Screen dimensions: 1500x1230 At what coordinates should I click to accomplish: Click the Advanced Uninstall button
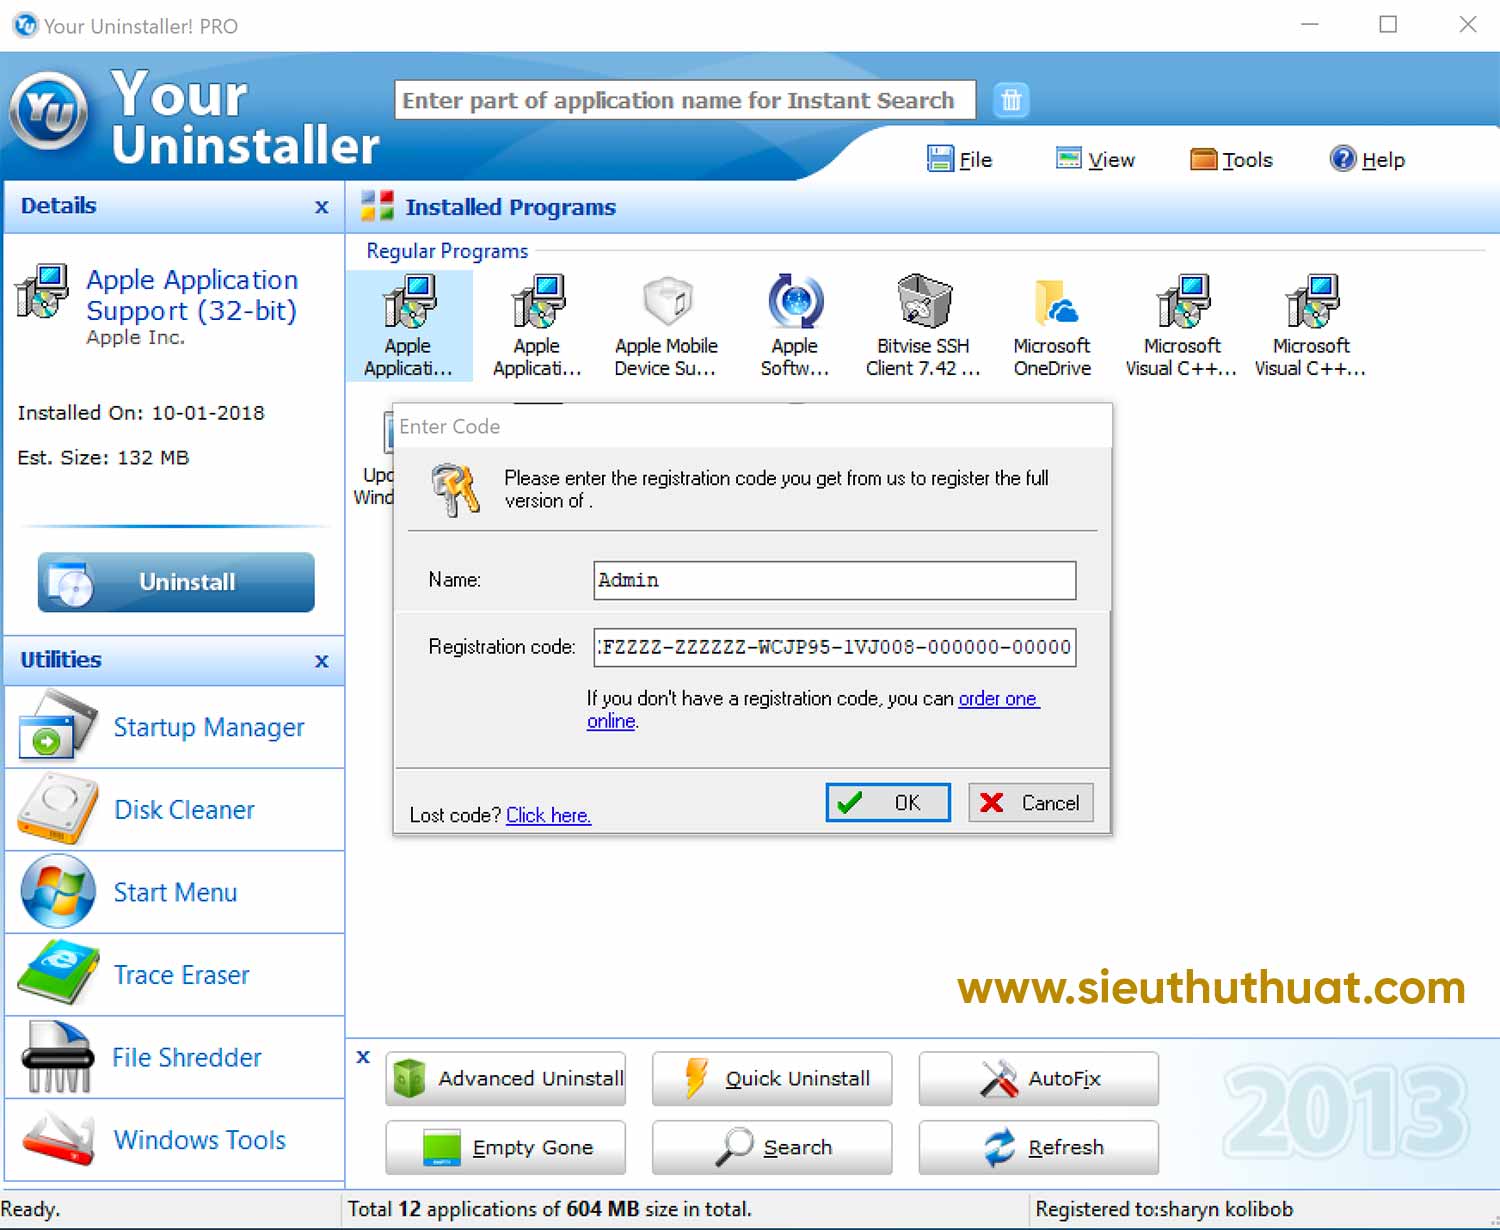coord(505,1079)
